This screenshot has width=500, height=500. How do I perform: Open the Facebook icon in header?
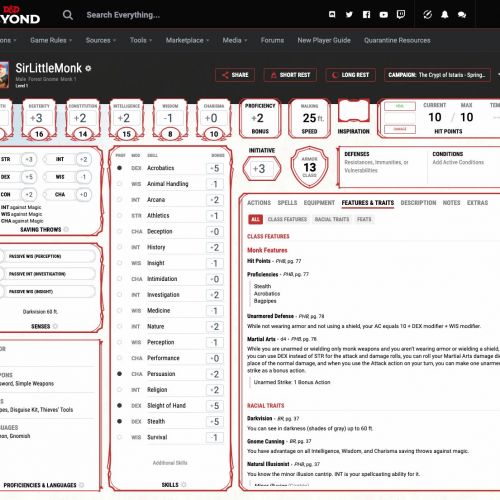pyautogui.click(x=366, y=14)
